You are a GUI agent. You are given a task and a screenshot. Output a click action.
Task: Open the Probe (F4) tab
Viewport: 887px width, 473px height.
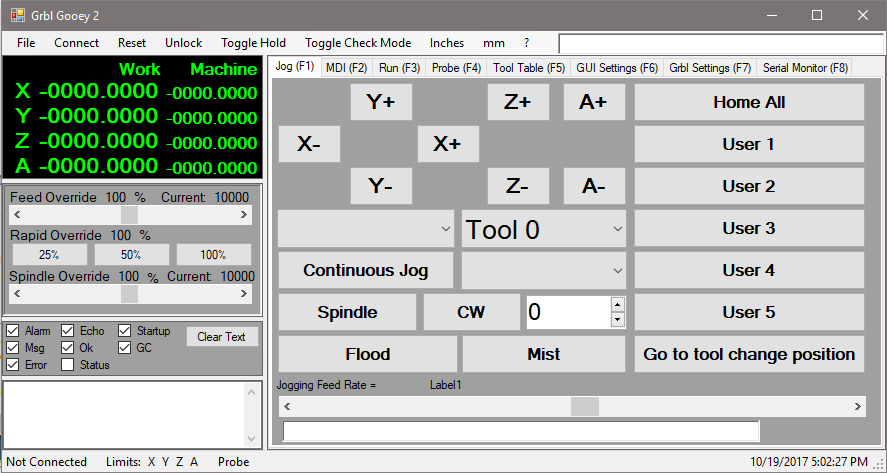[456, 68]
